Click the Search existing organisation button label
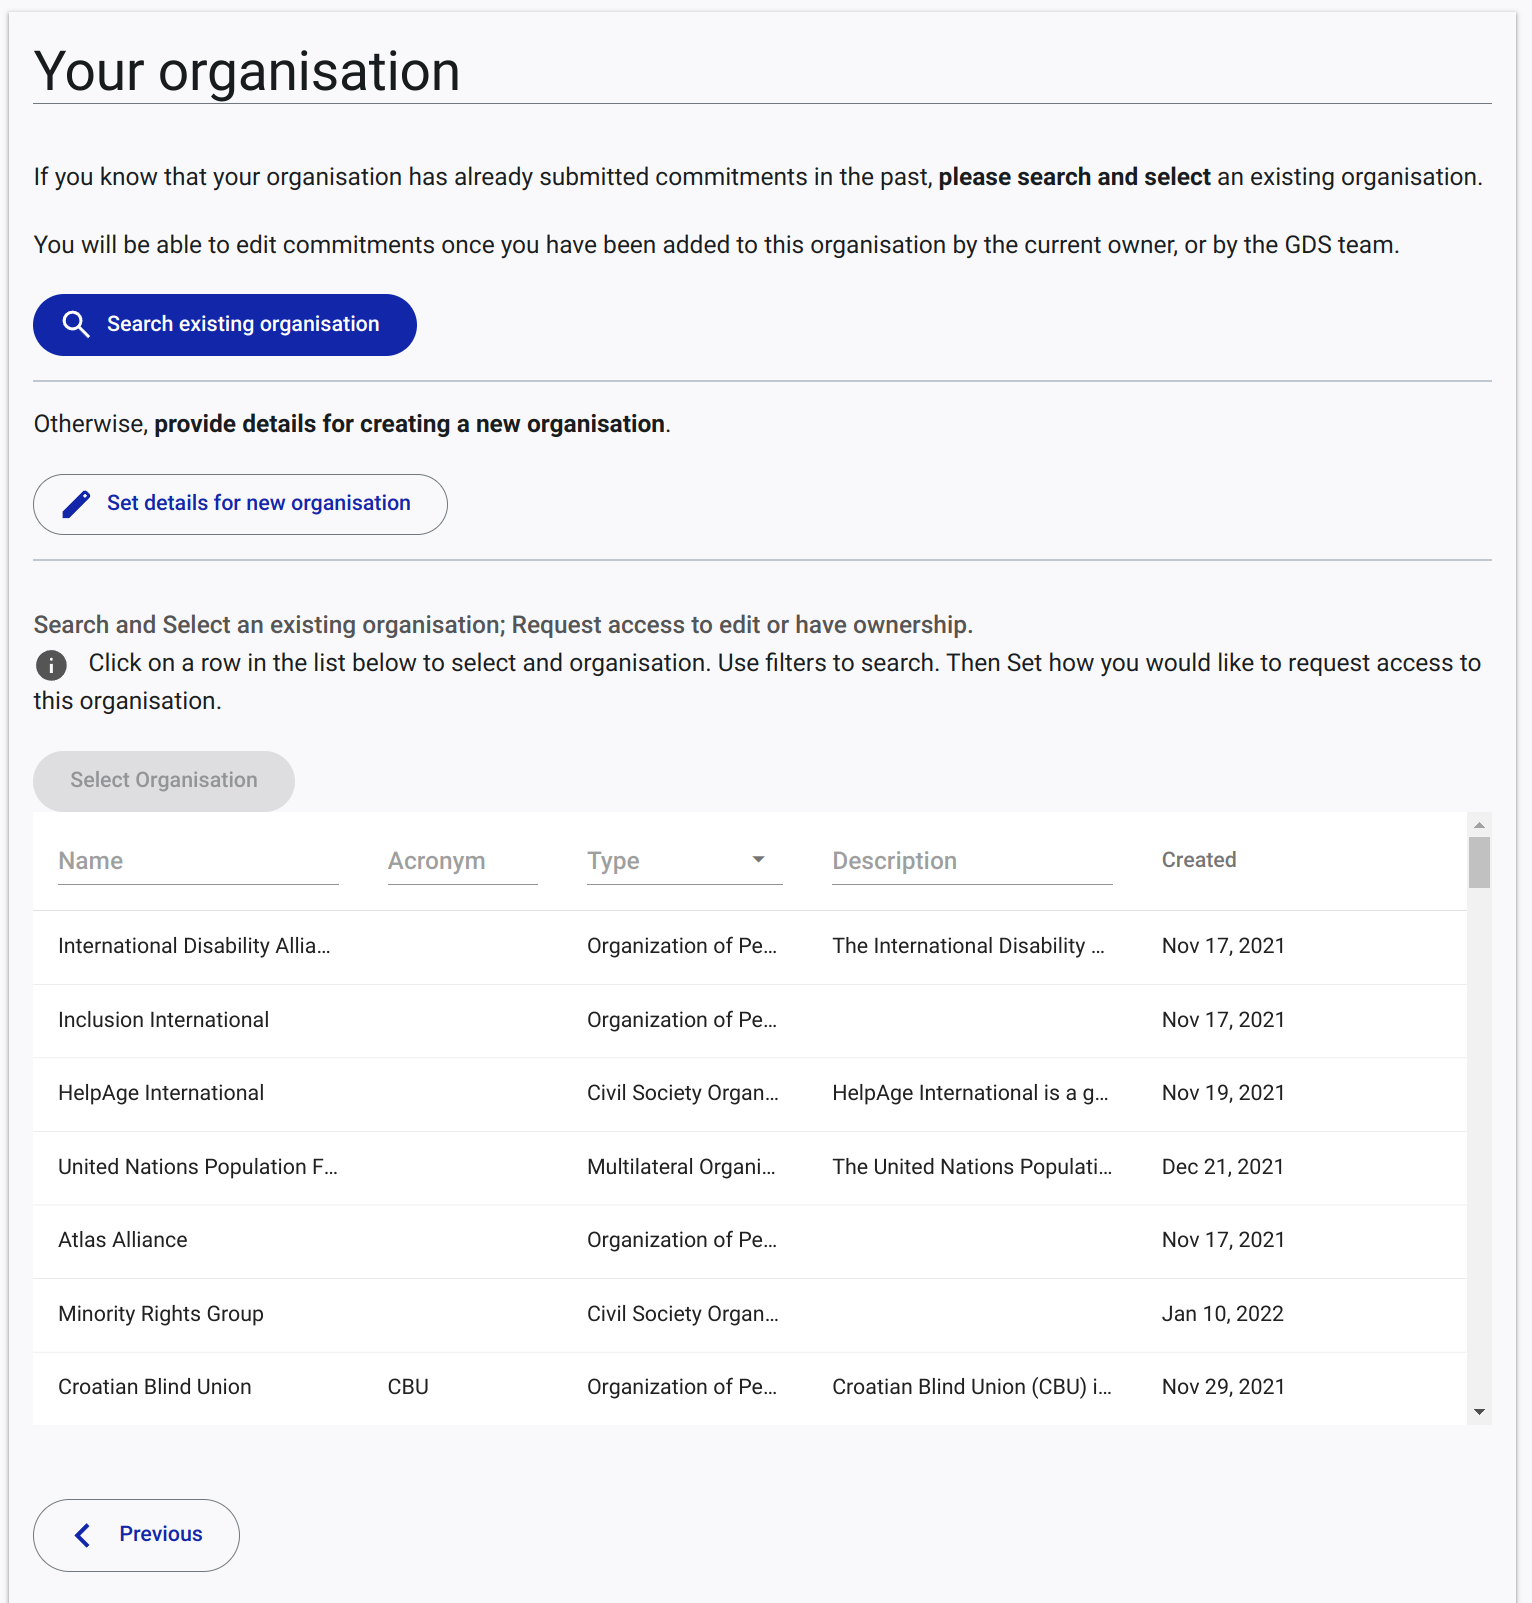This screenshot has height=1603, width=1532. [243, 324]
